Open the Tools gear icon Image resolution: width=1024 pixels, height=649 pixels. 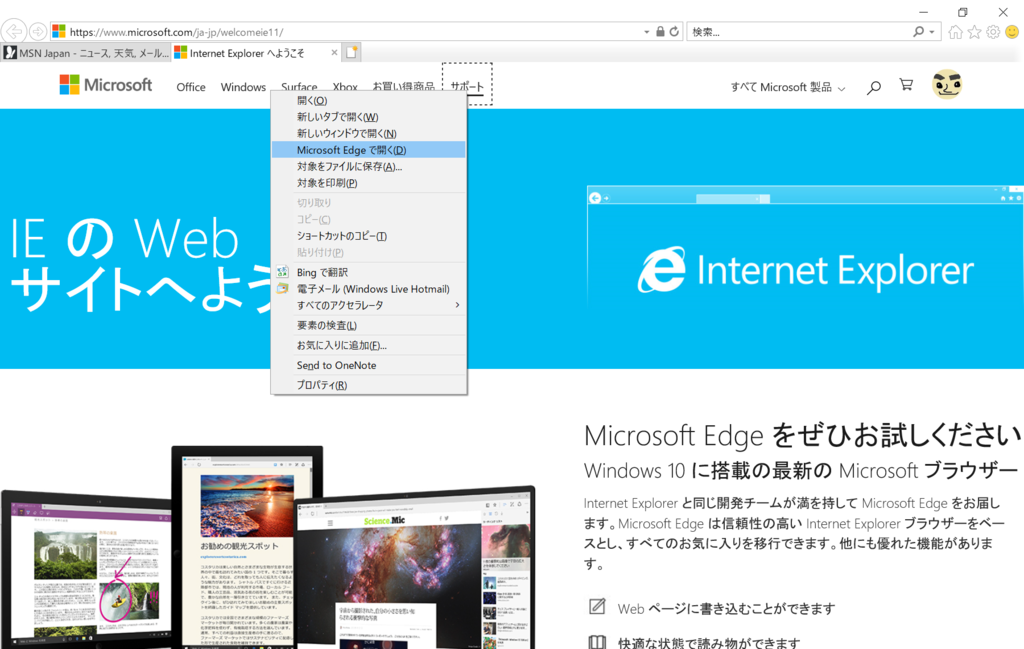pos(993,32)
